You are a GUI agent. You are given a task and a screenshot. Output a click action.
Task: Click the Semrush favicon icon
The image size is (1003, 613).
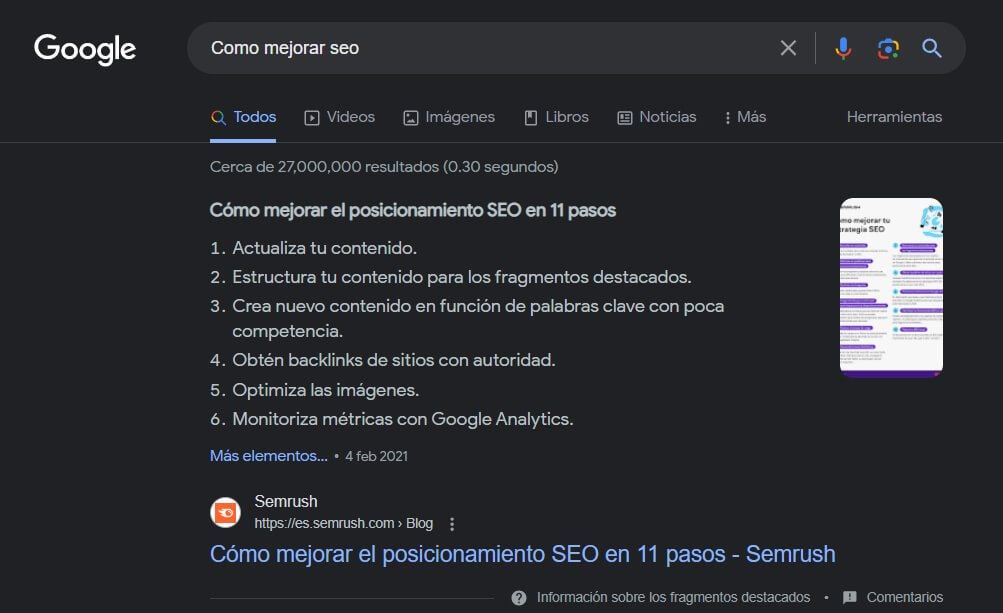225,513
